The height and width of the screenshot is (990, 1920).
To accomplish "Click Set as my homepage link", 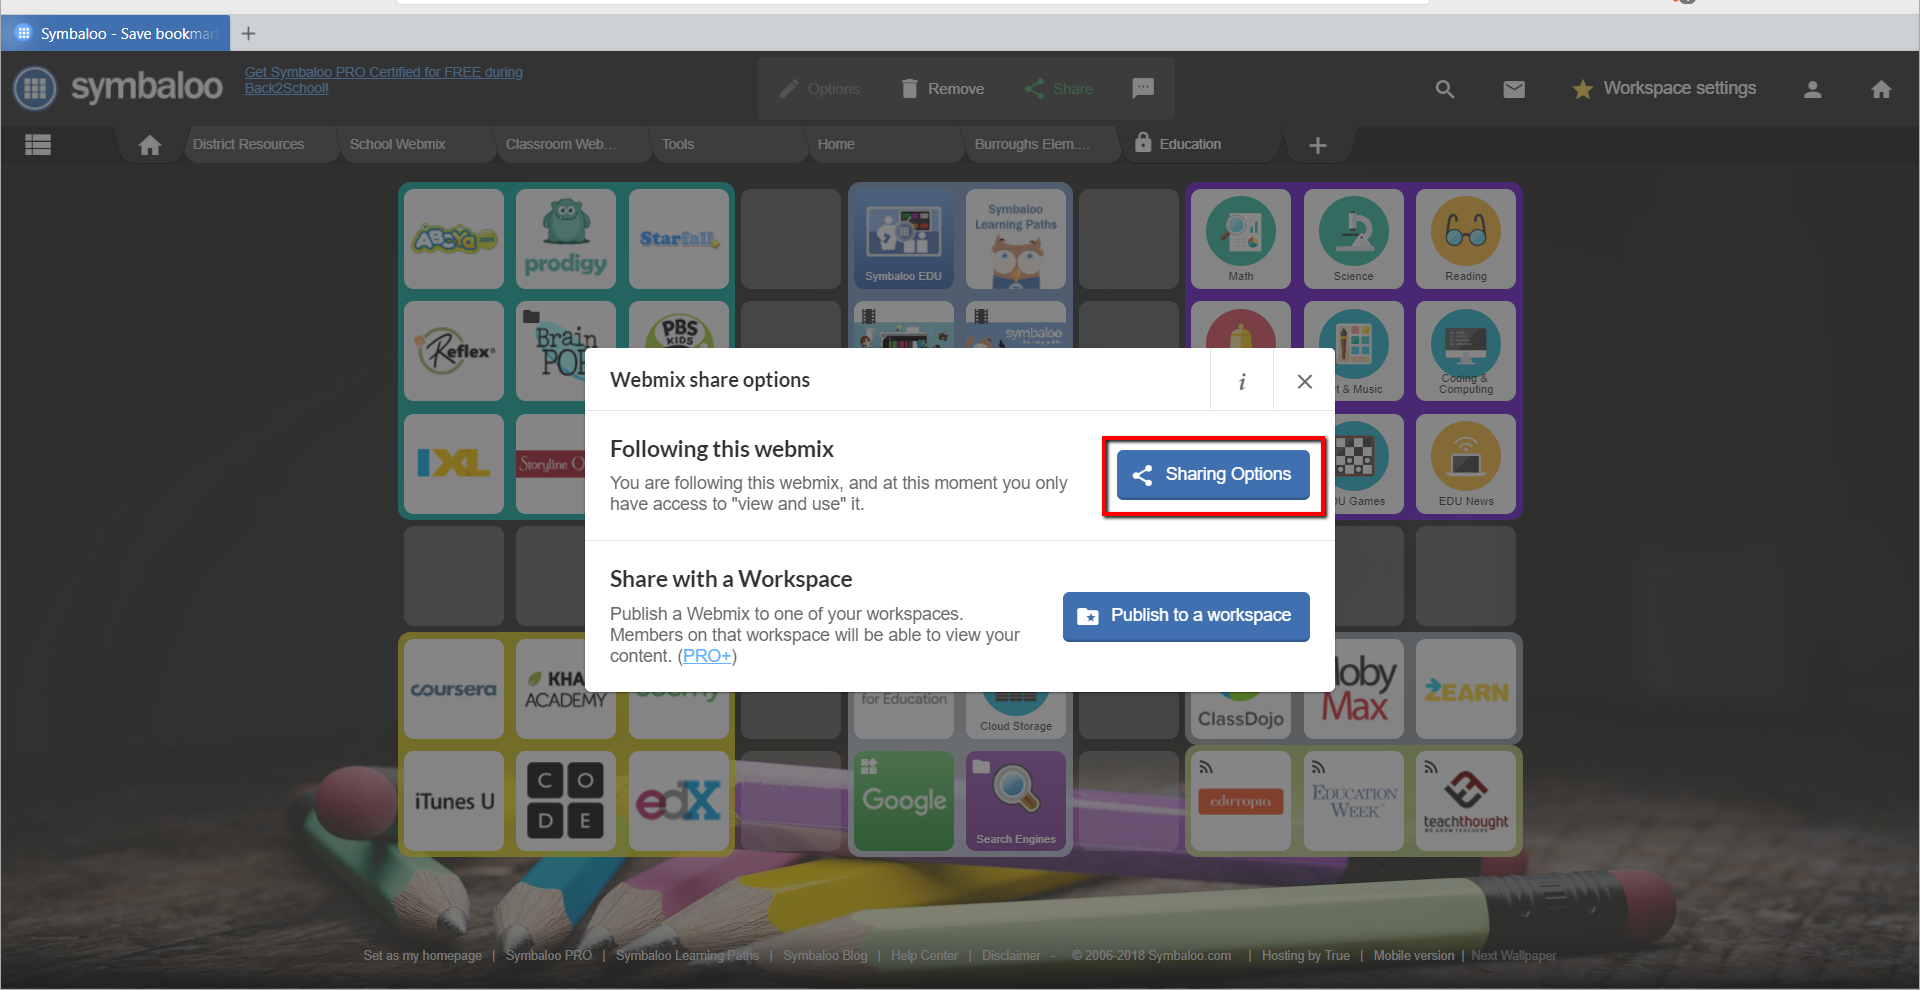I will click(x=422, y=956).
